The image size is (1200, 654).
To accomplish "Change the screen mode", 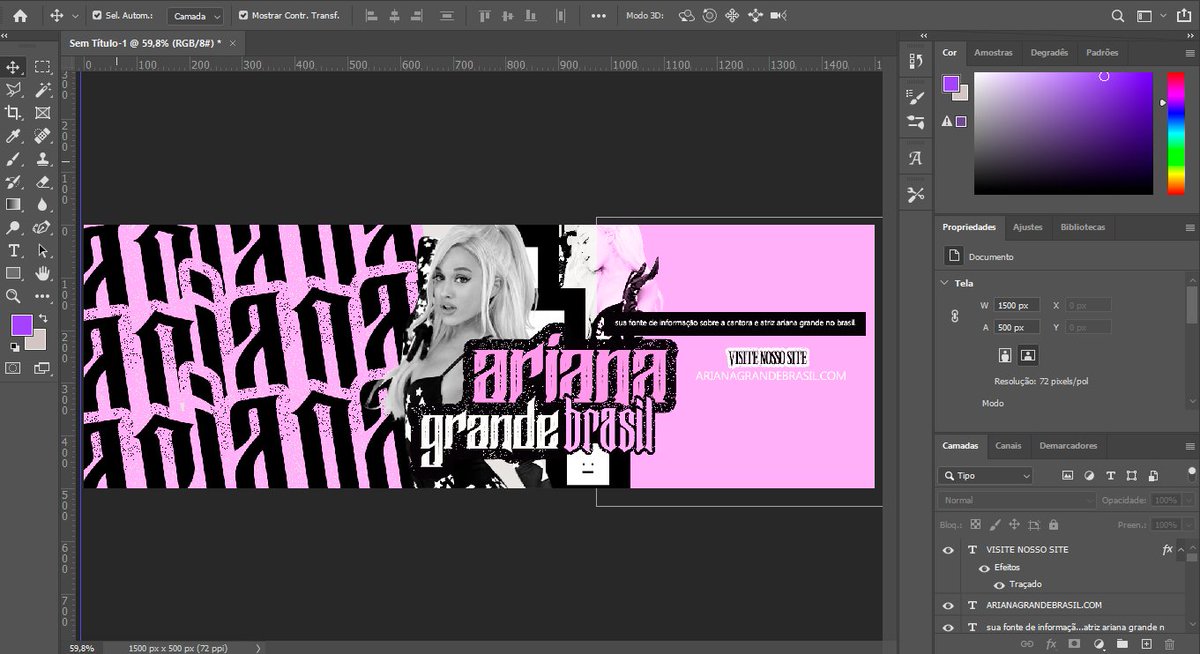I will 43,368.
